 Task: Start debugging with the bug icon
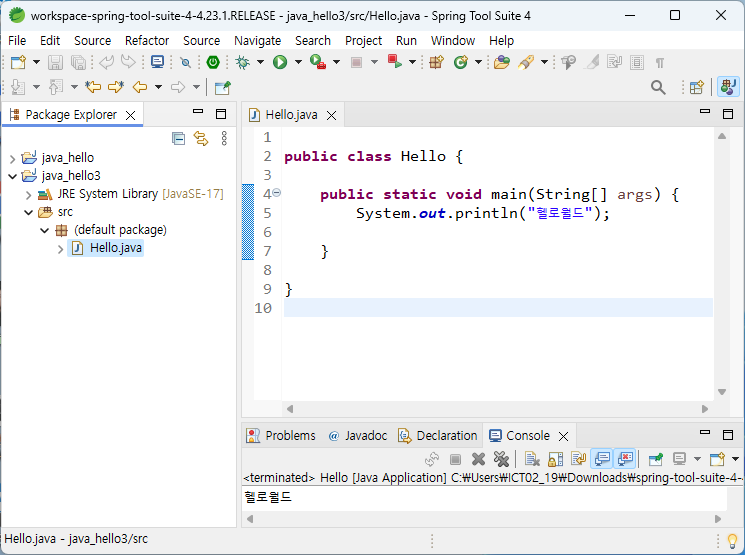[242, 62]
